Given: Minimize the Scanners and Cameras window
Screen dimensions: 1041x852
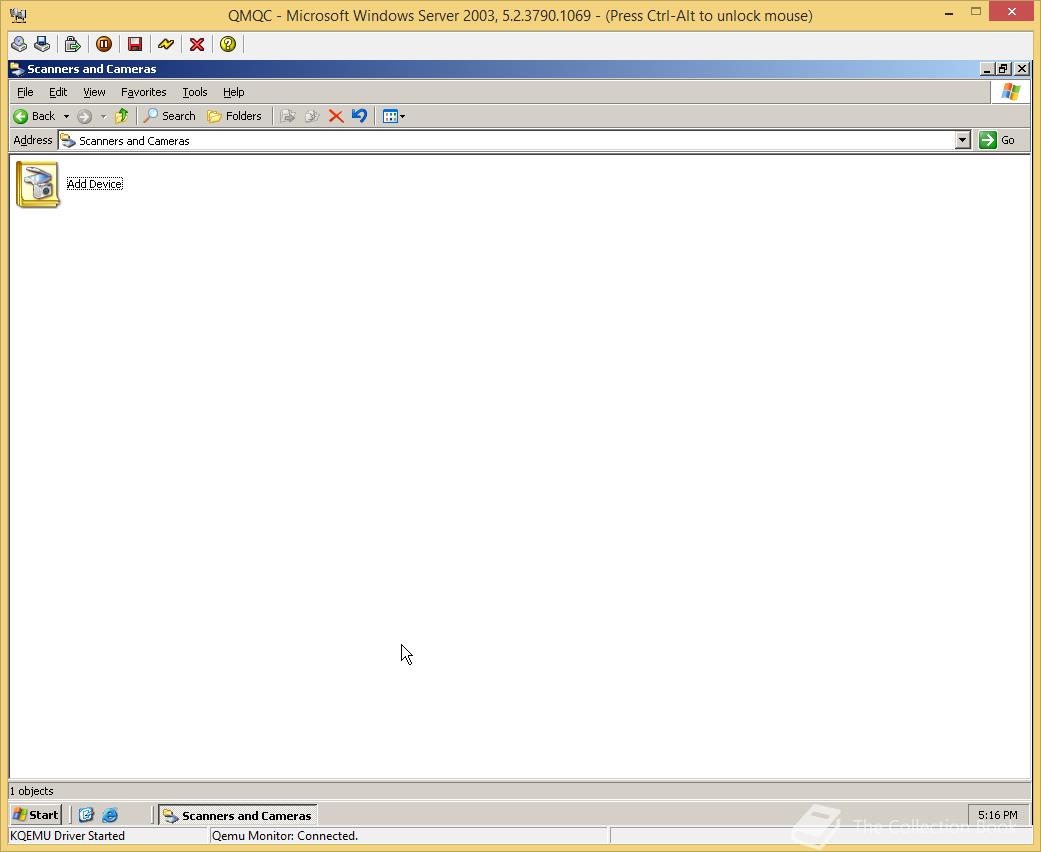Looking at the screenshot, I should pyautogui.click(x=987, y=69).
